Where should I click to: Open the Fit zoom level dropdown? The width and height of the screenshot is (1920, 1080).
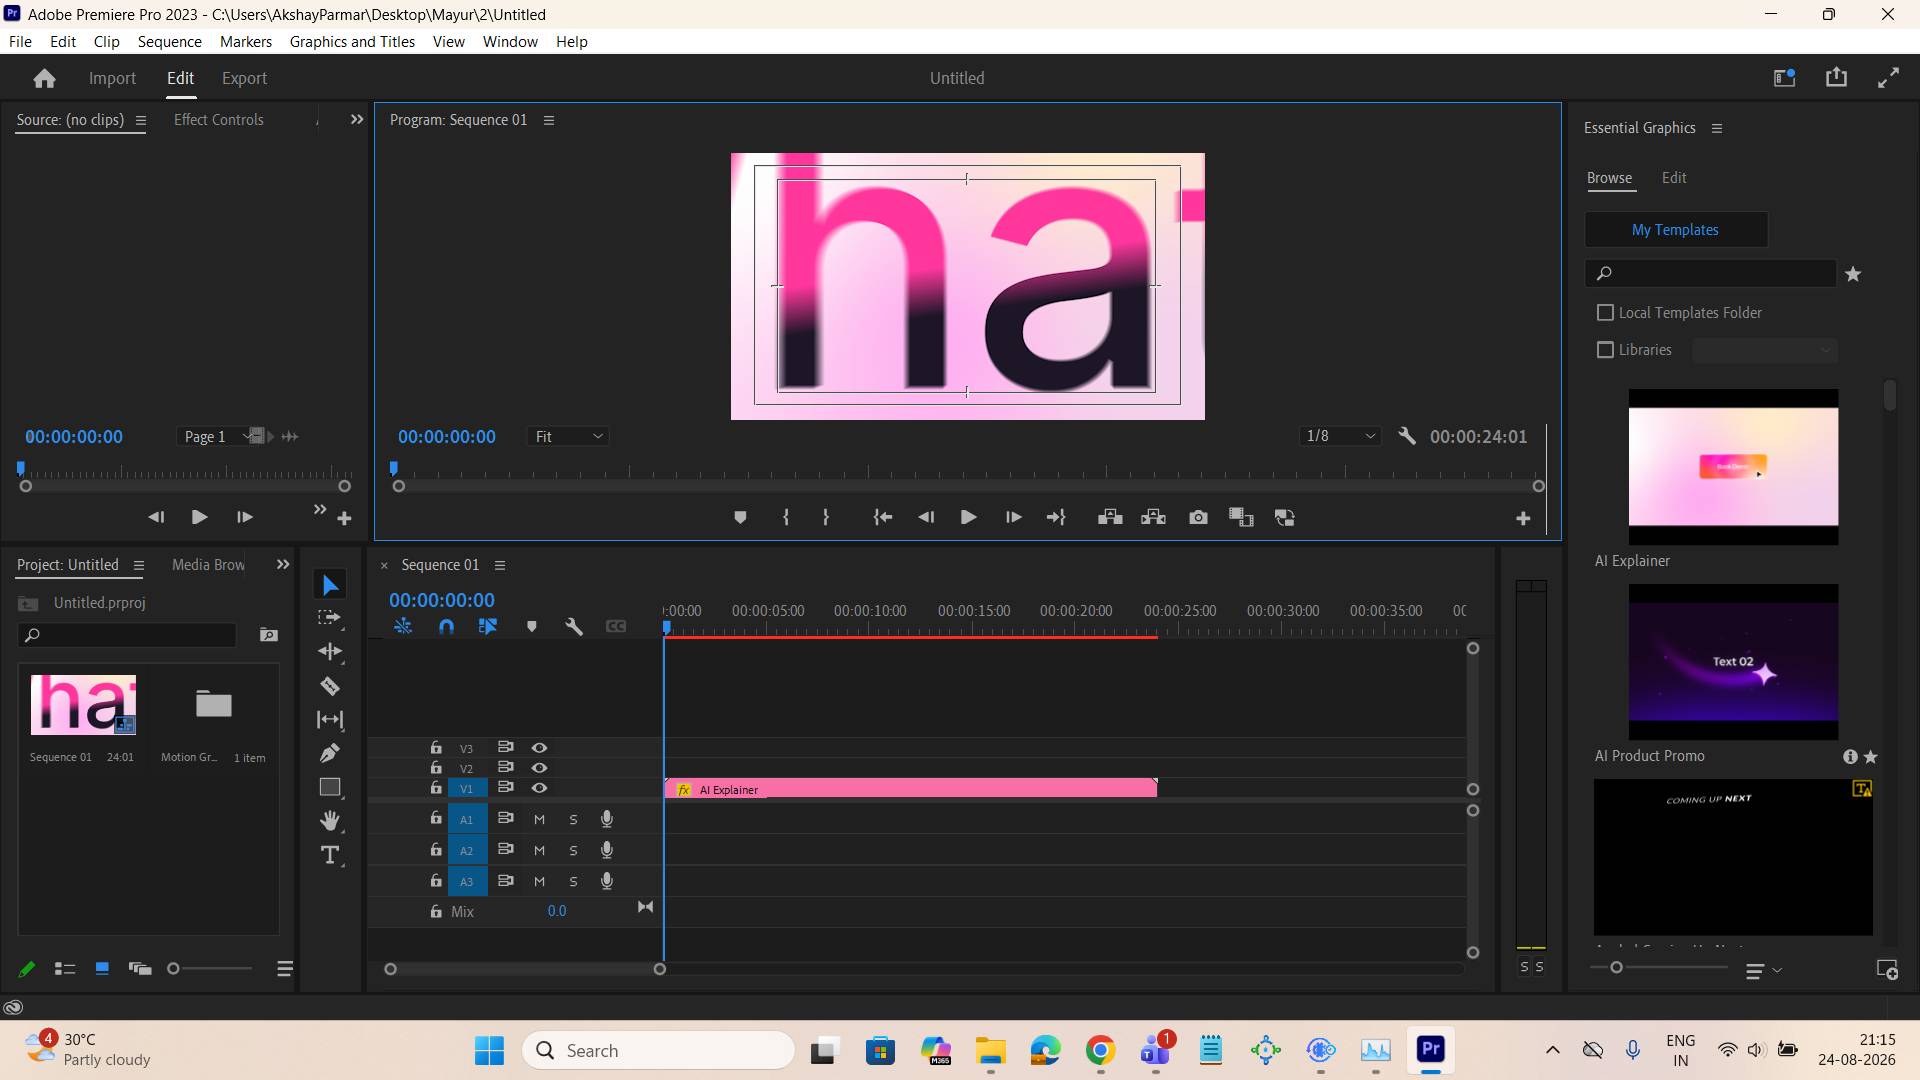click(569, 436)
